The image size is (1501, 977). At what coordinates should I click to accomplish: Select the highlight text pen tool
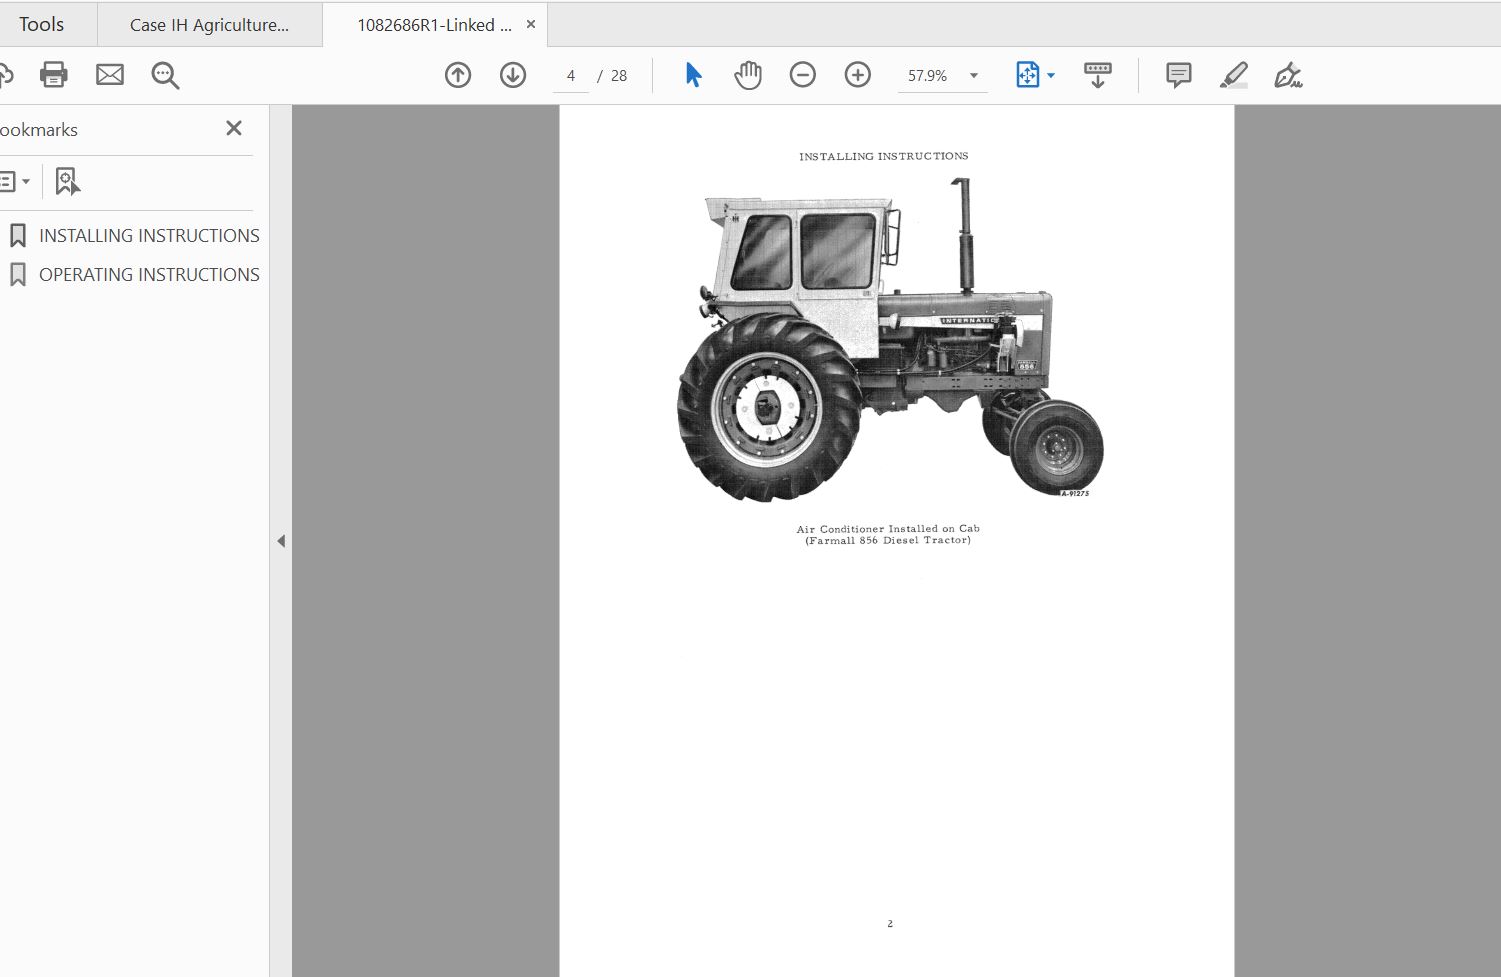pos(1234,75)
